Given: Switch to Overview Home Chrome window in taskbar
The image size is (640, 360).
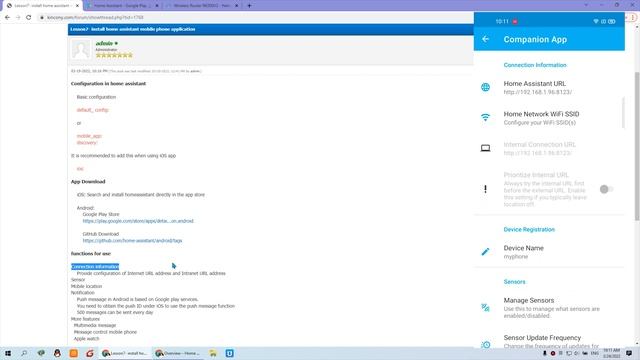Looking at the screenshot, I should click(x=178, y=353).
